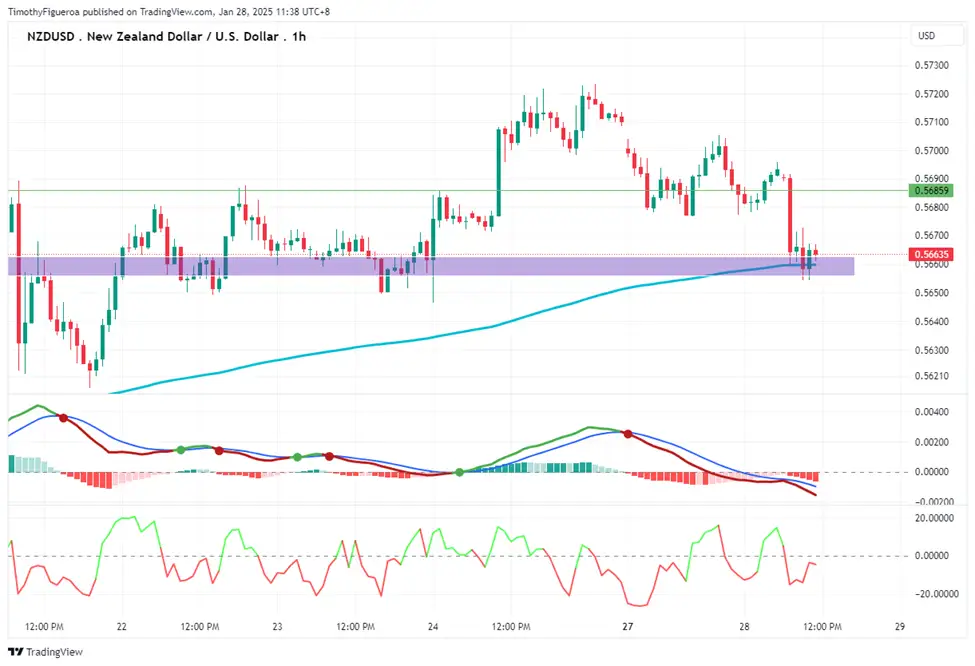Click the 0.56500 price axis label
This screenshot has height=666, width=975.
pyautogui.click(x=931, y=292)
